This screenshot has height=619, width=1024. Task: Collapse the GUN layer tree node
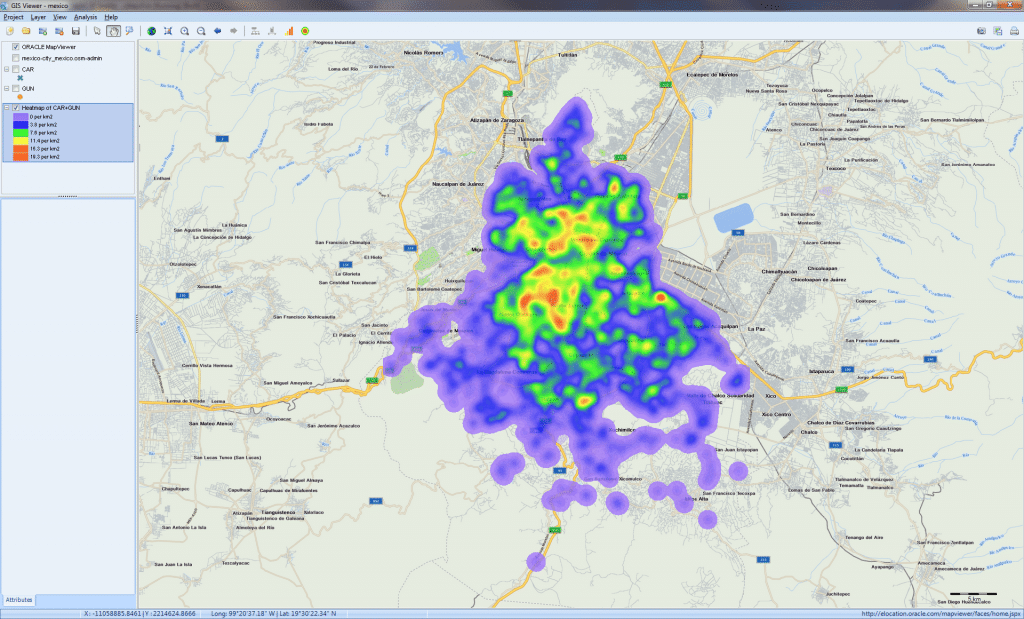(x=7, y=88)
